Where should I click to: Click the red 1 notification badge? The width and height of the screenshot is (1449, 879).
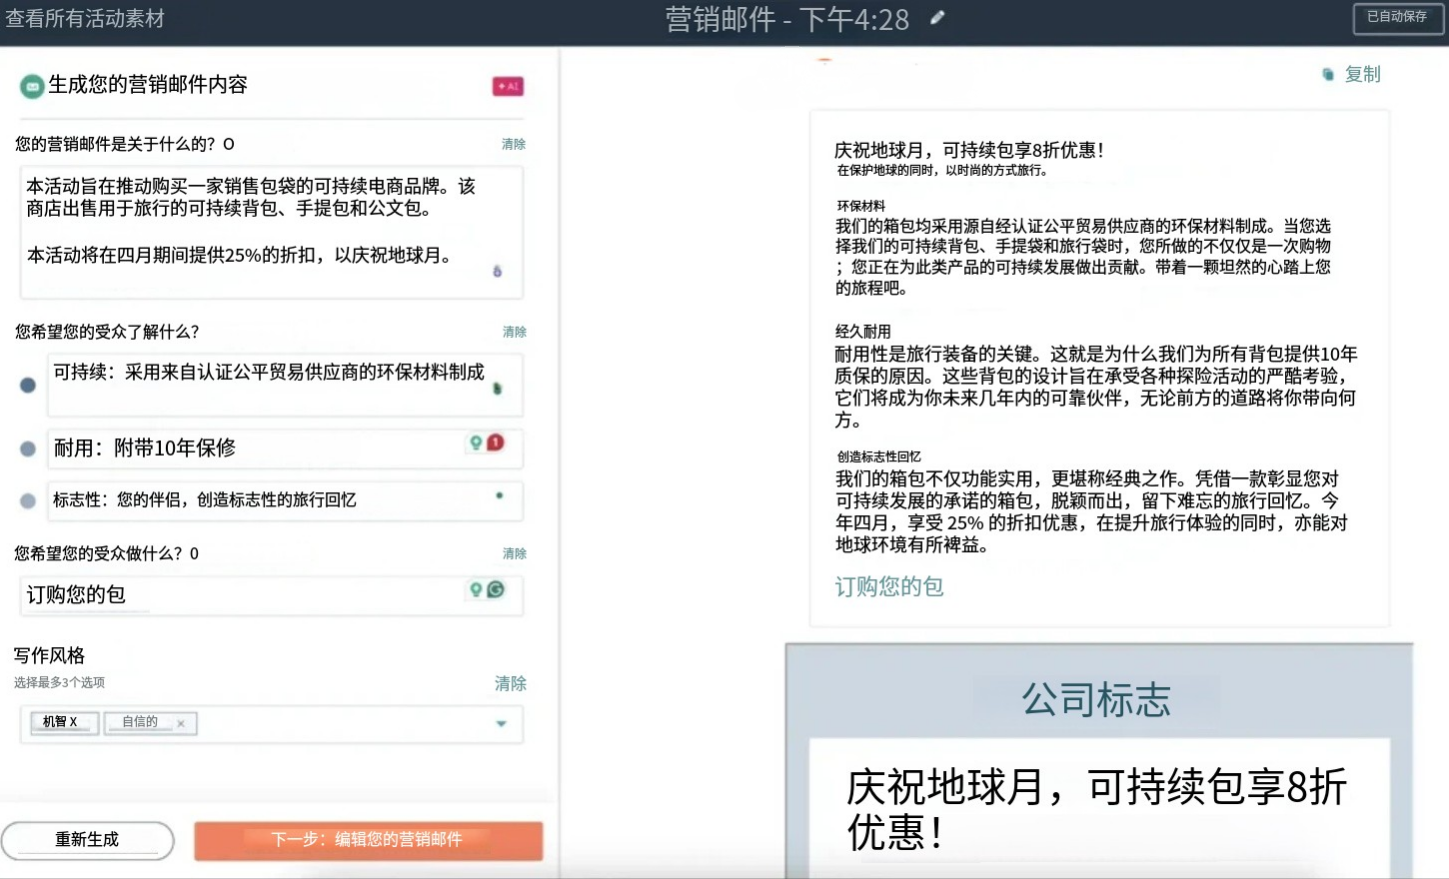(494, 443)
